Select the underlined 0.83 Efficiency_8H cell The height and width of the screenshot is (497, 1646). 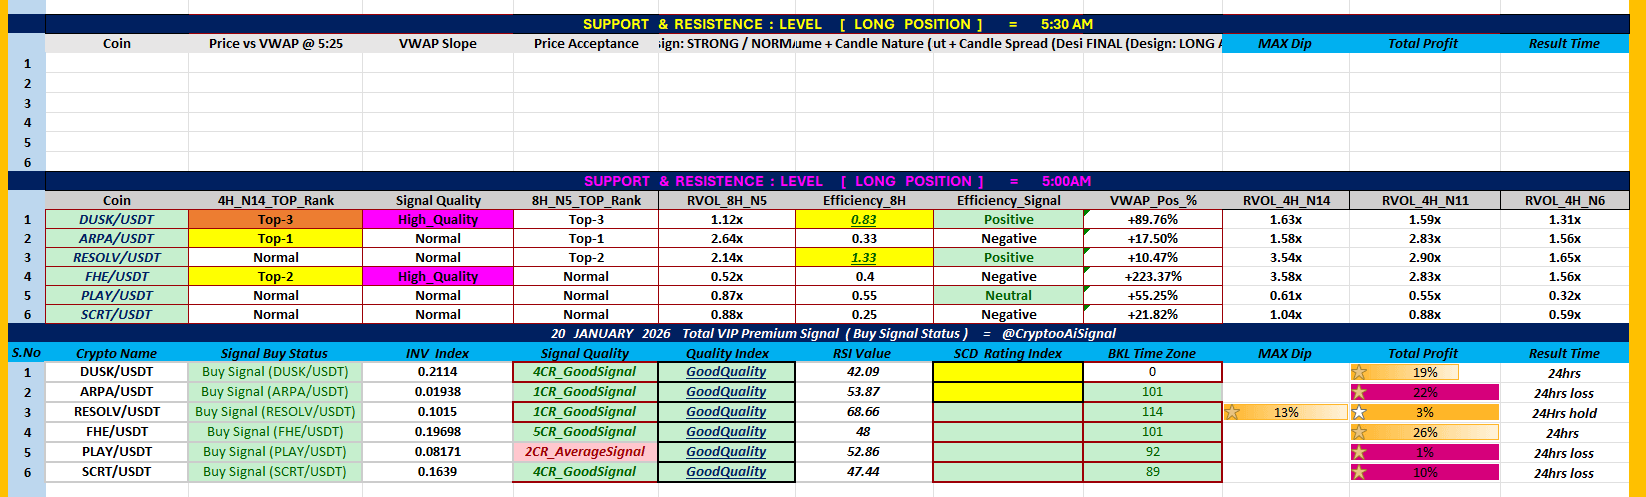pos(864,220)
